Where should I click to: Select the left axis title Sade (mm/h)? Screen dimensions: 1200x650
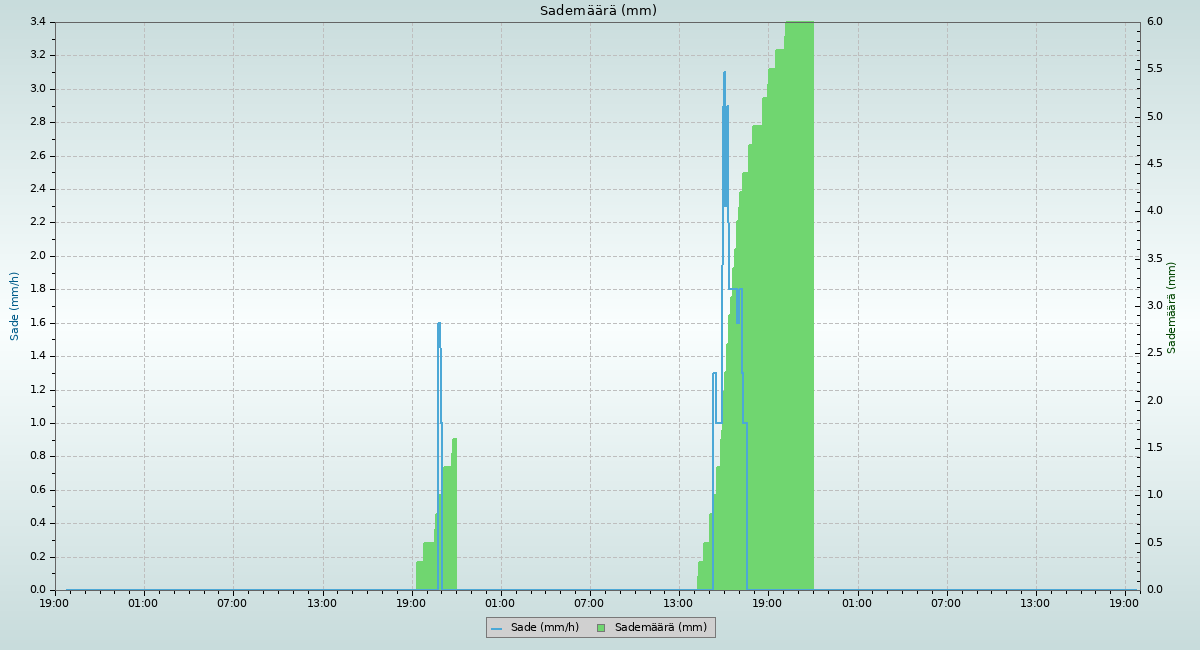coord(15,306)
